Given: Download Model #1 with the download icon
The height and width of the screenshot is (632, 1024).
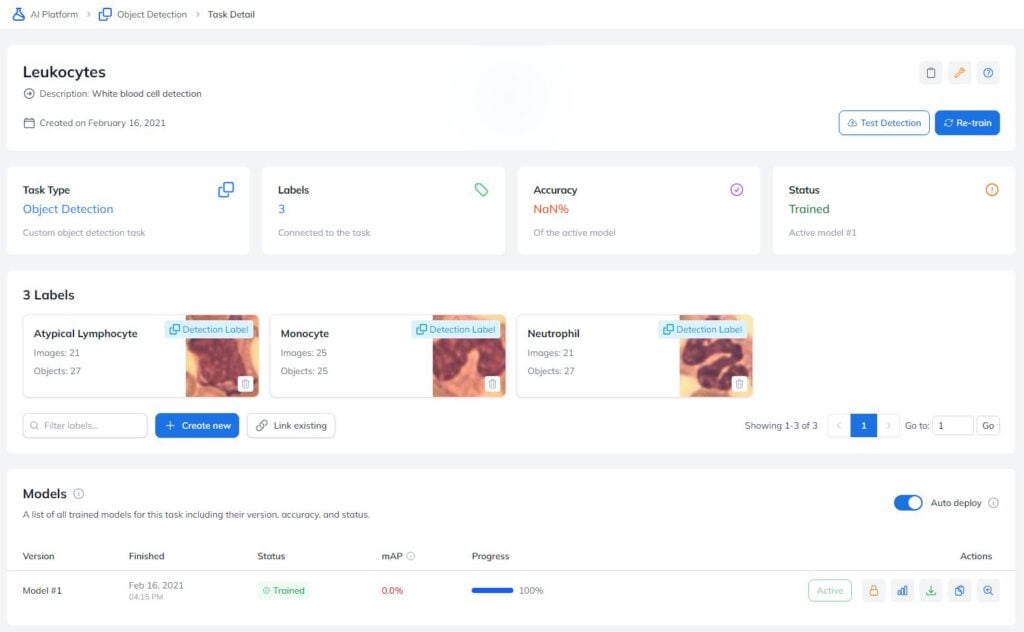Looking at the screenshot, I should click(931, 590).
